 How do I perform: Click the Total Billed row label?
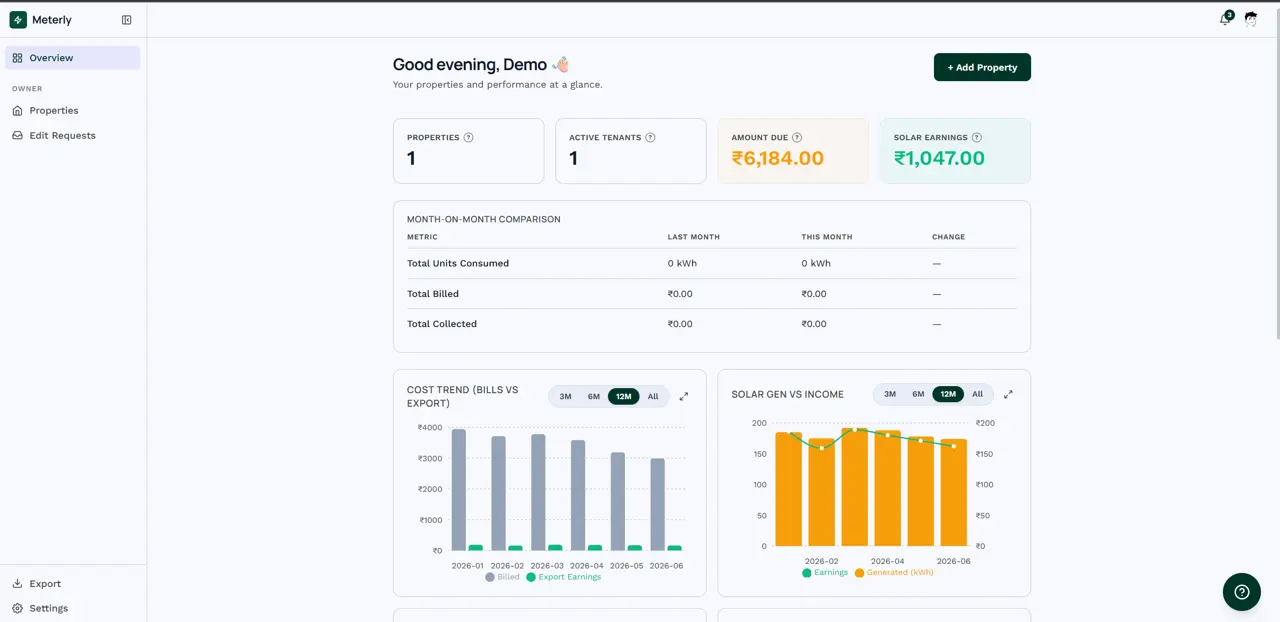433,294
